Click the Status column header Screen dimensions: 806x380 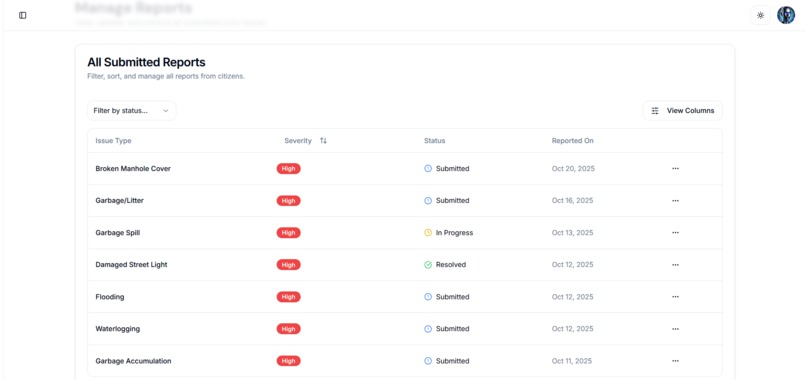click(434, 140)
